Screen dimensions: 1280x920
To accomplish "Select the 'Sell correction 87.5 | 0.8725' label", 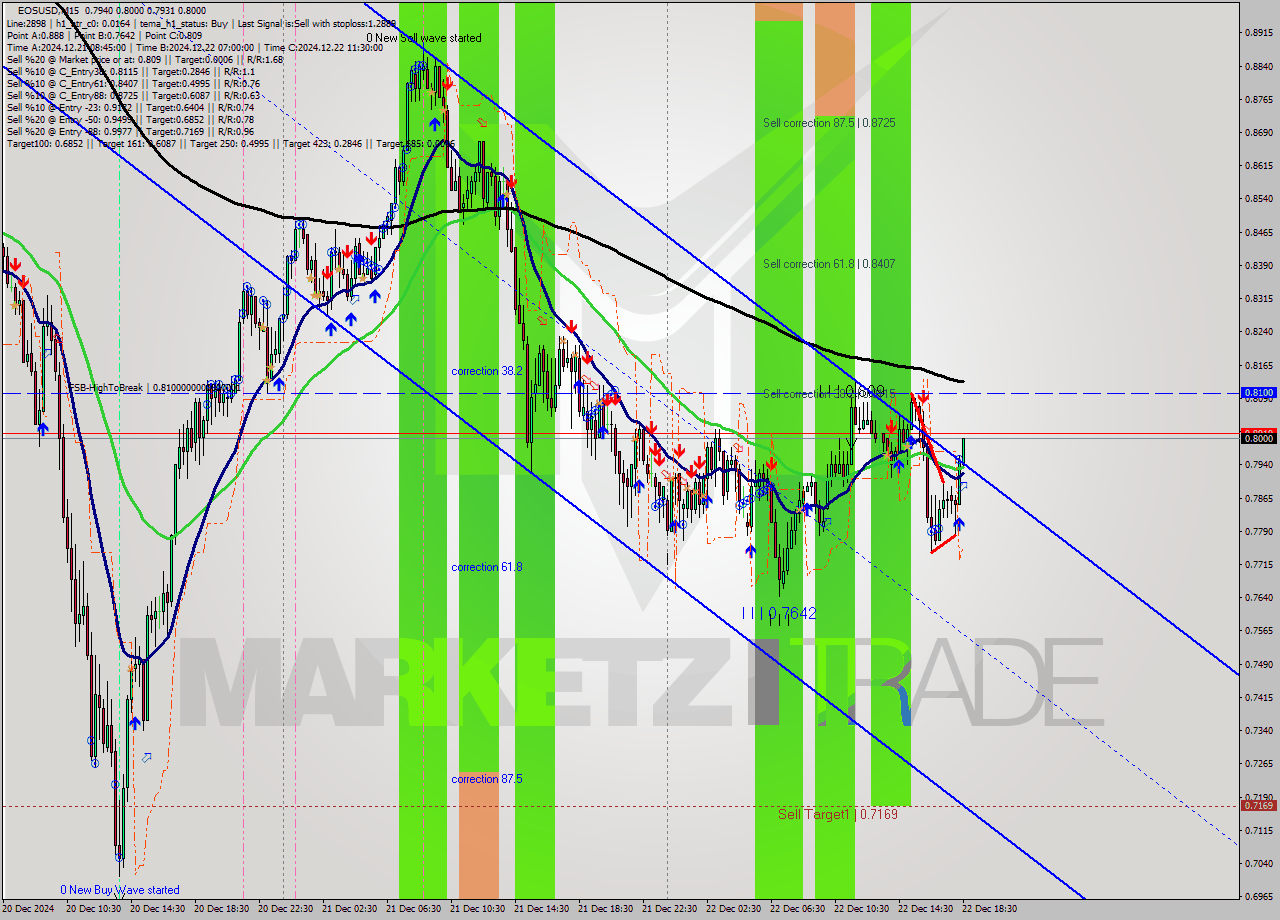I will [829, 123].
